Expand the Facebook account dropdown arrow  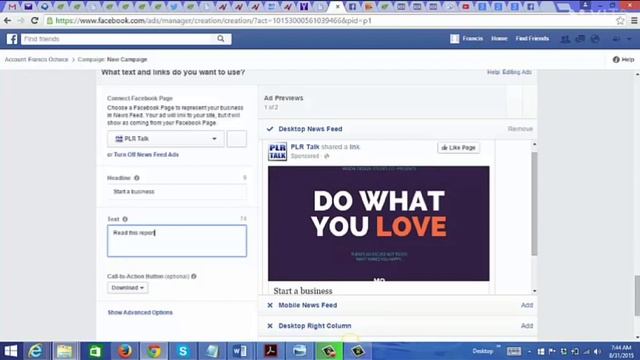629,39
